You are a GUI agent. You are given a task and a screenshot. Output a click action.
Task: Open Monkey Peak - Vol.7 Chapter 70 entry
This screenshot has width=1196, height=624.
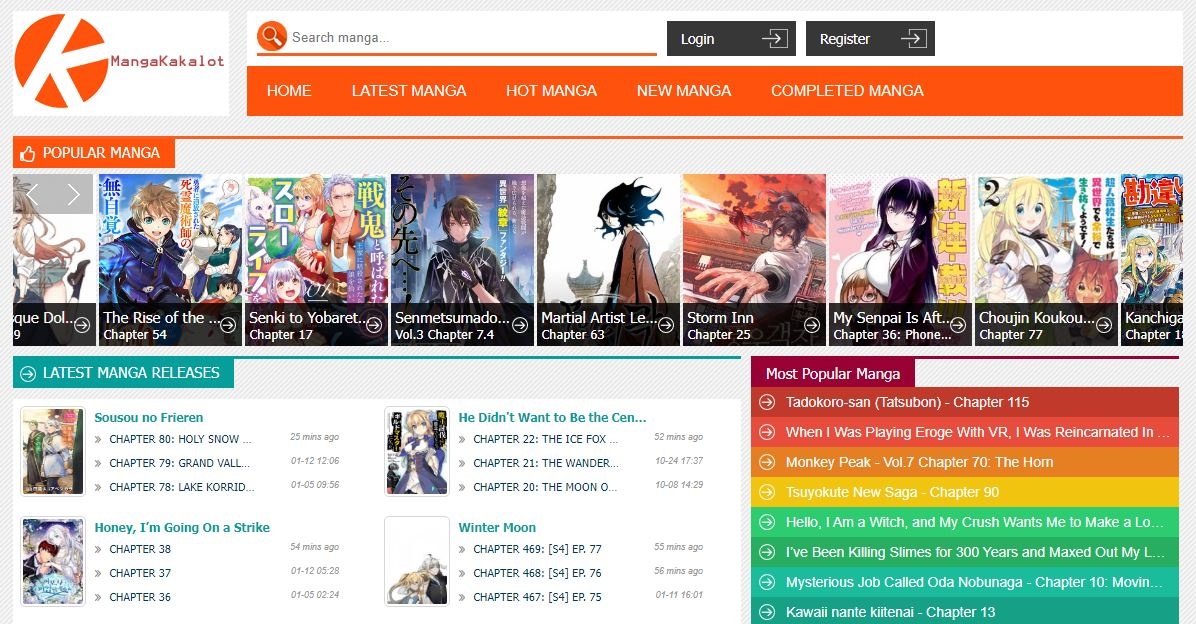(x=919, y=462)
